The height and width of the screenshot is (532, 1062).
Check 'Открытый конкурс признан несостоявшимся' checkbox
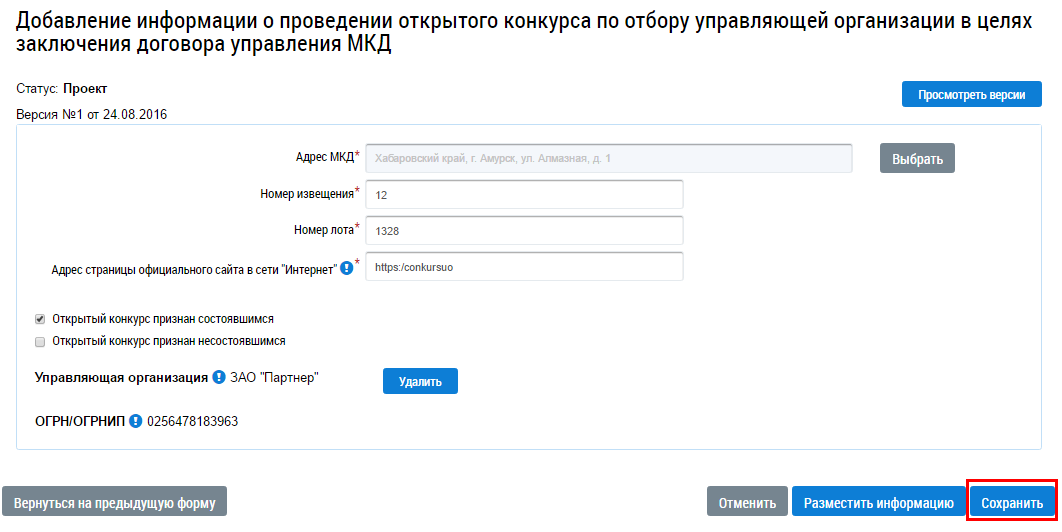[x=40, y=341]
